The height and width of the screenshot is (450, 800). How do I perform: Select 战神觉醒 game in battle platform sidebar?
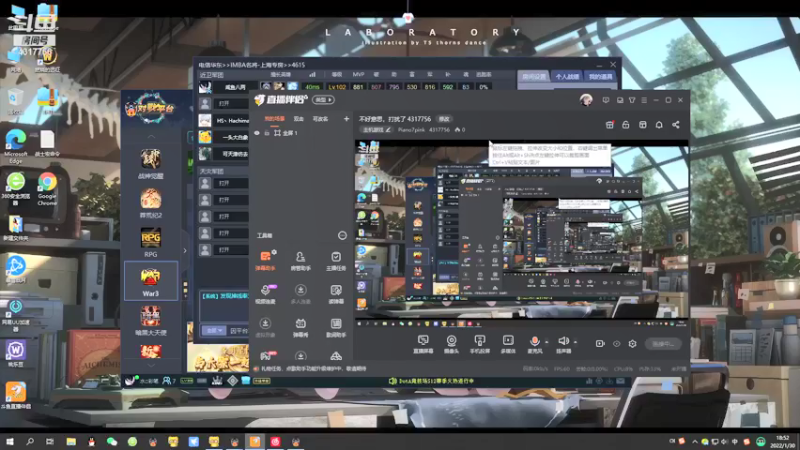[151, 164]
